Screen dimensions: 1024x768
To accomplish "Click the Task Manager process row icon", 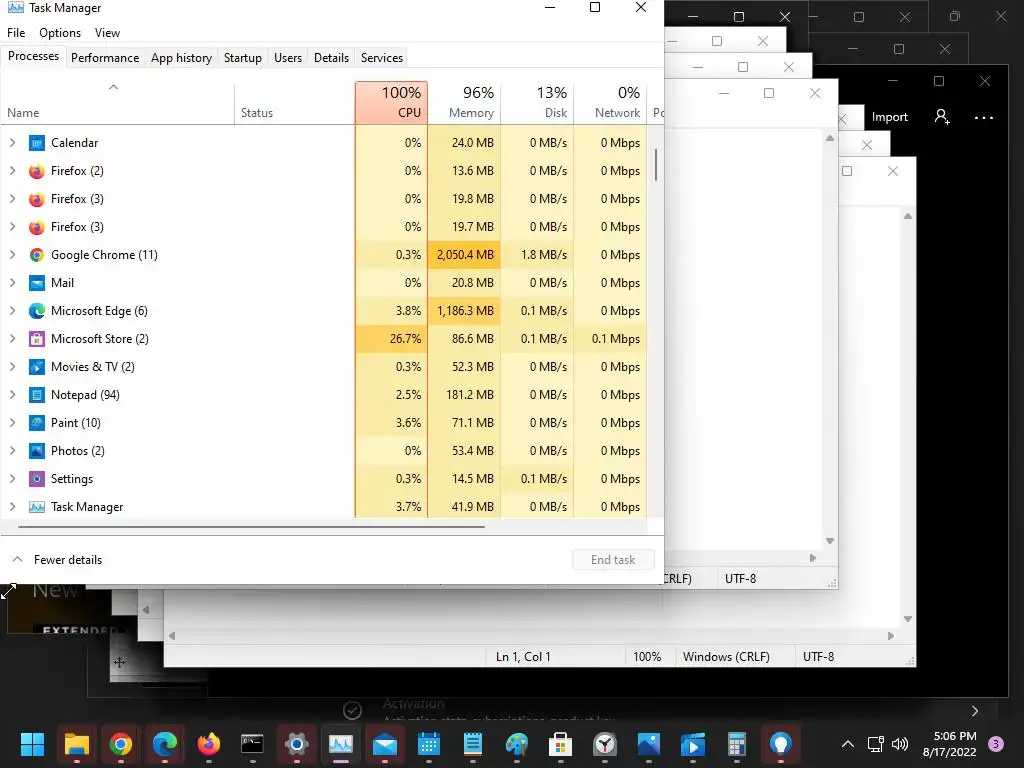I will click(37, 507).
